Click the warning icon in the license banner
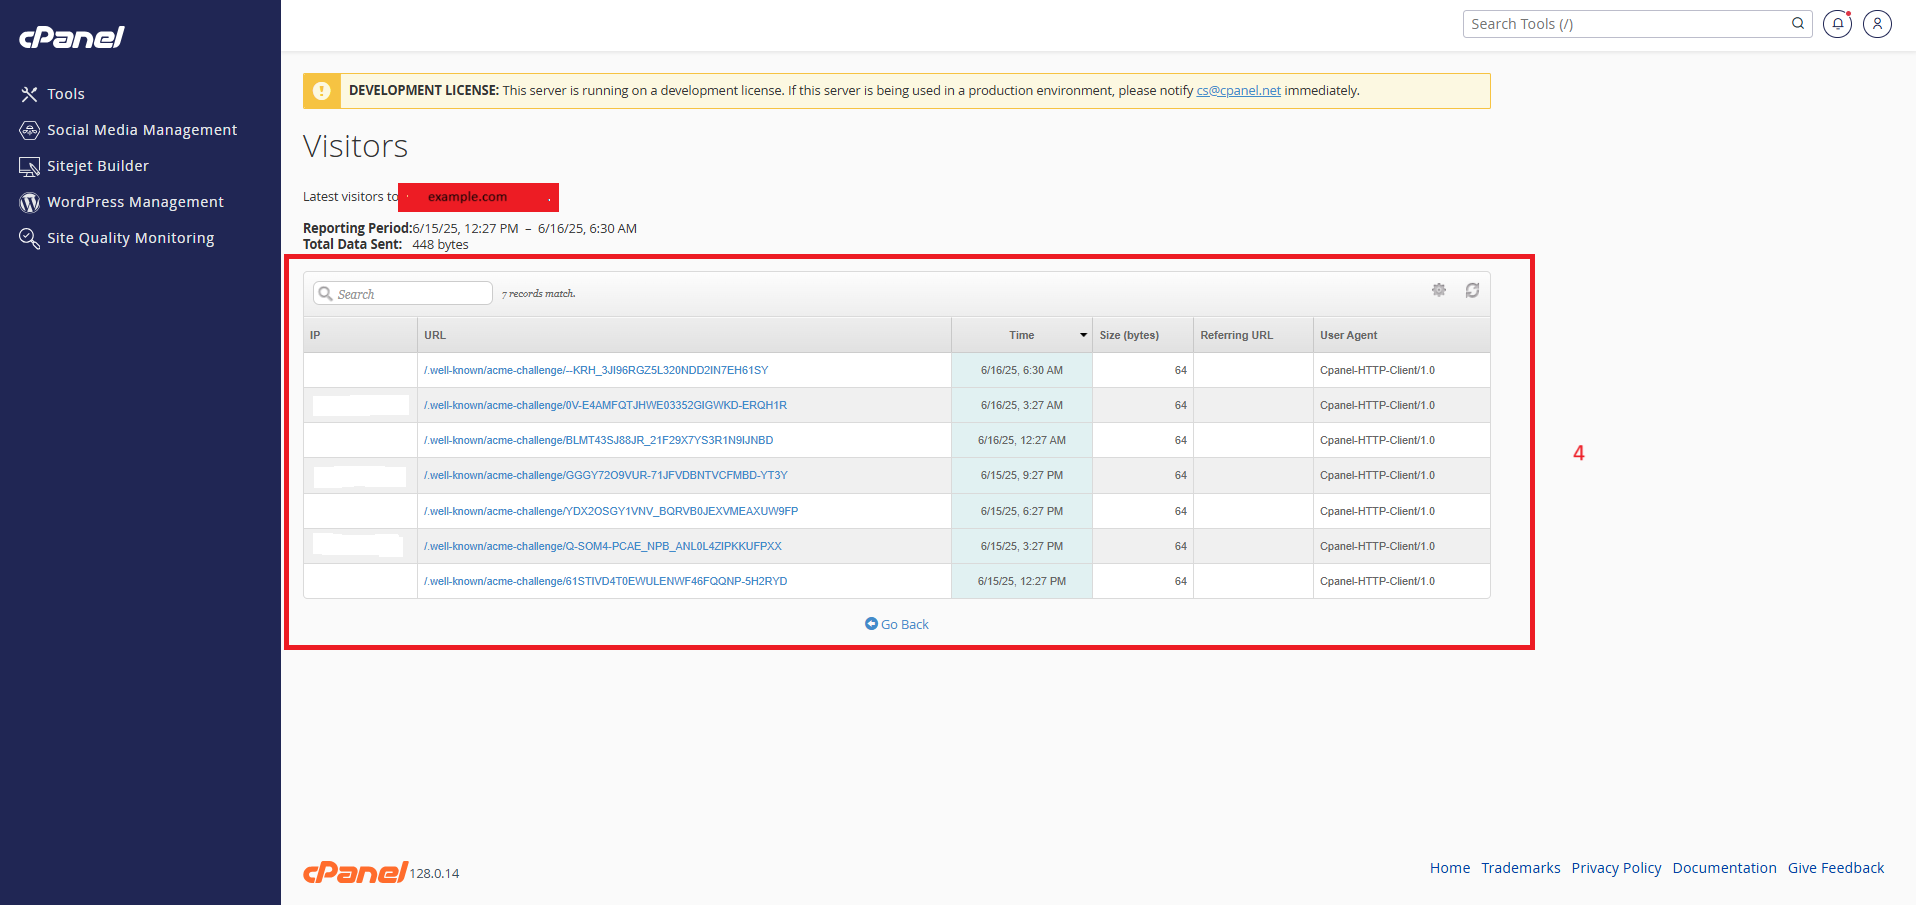Screen dimensions: 1916x905 (322, 90)
